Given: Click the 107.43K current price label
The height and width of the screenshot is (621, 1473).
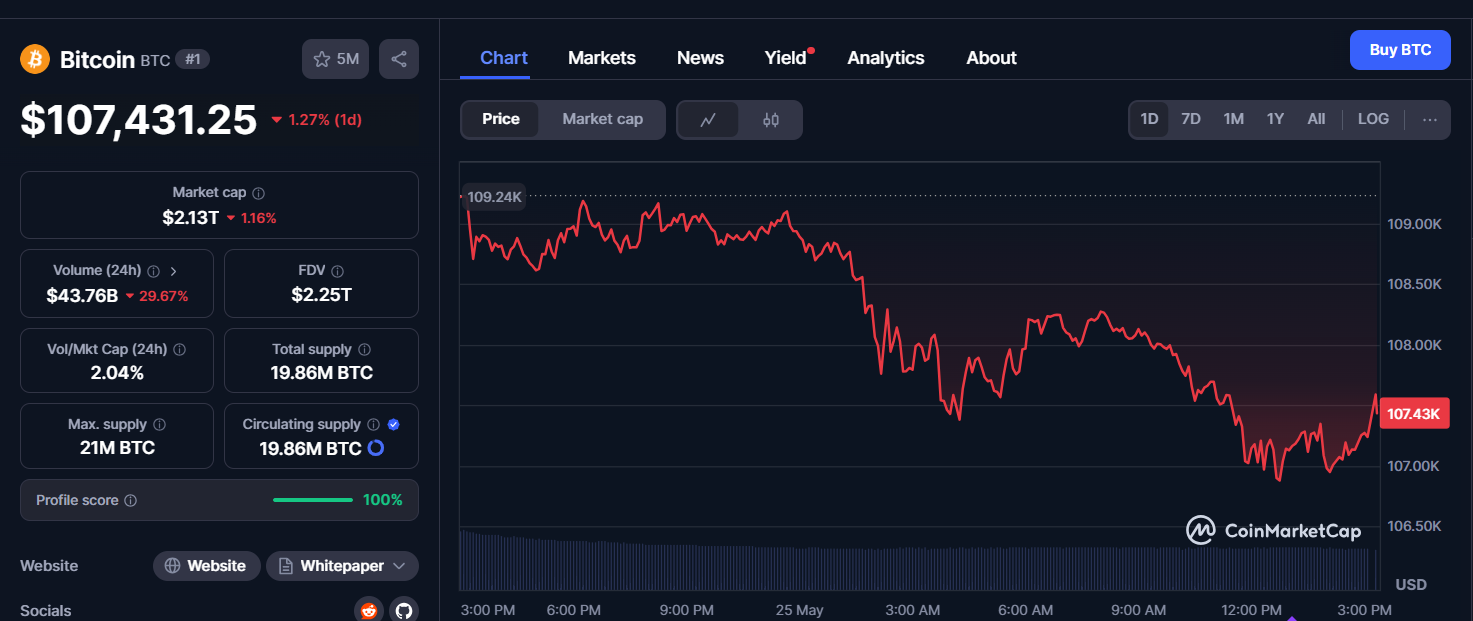Looking at the screenshot, I should point(1413,414).
